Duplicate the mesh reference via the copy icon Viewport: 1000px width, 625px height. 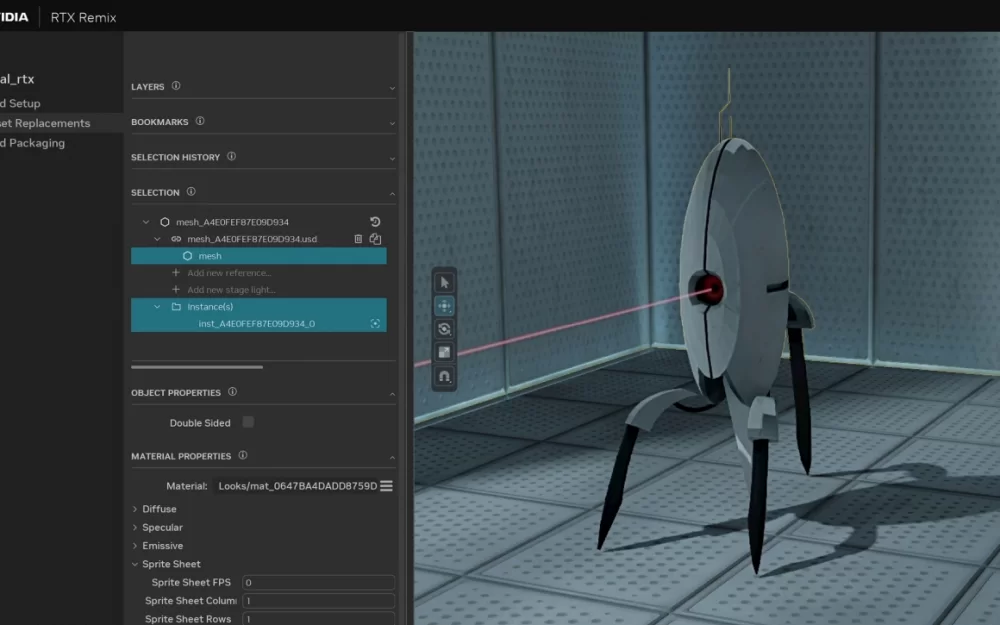(375, 239)
